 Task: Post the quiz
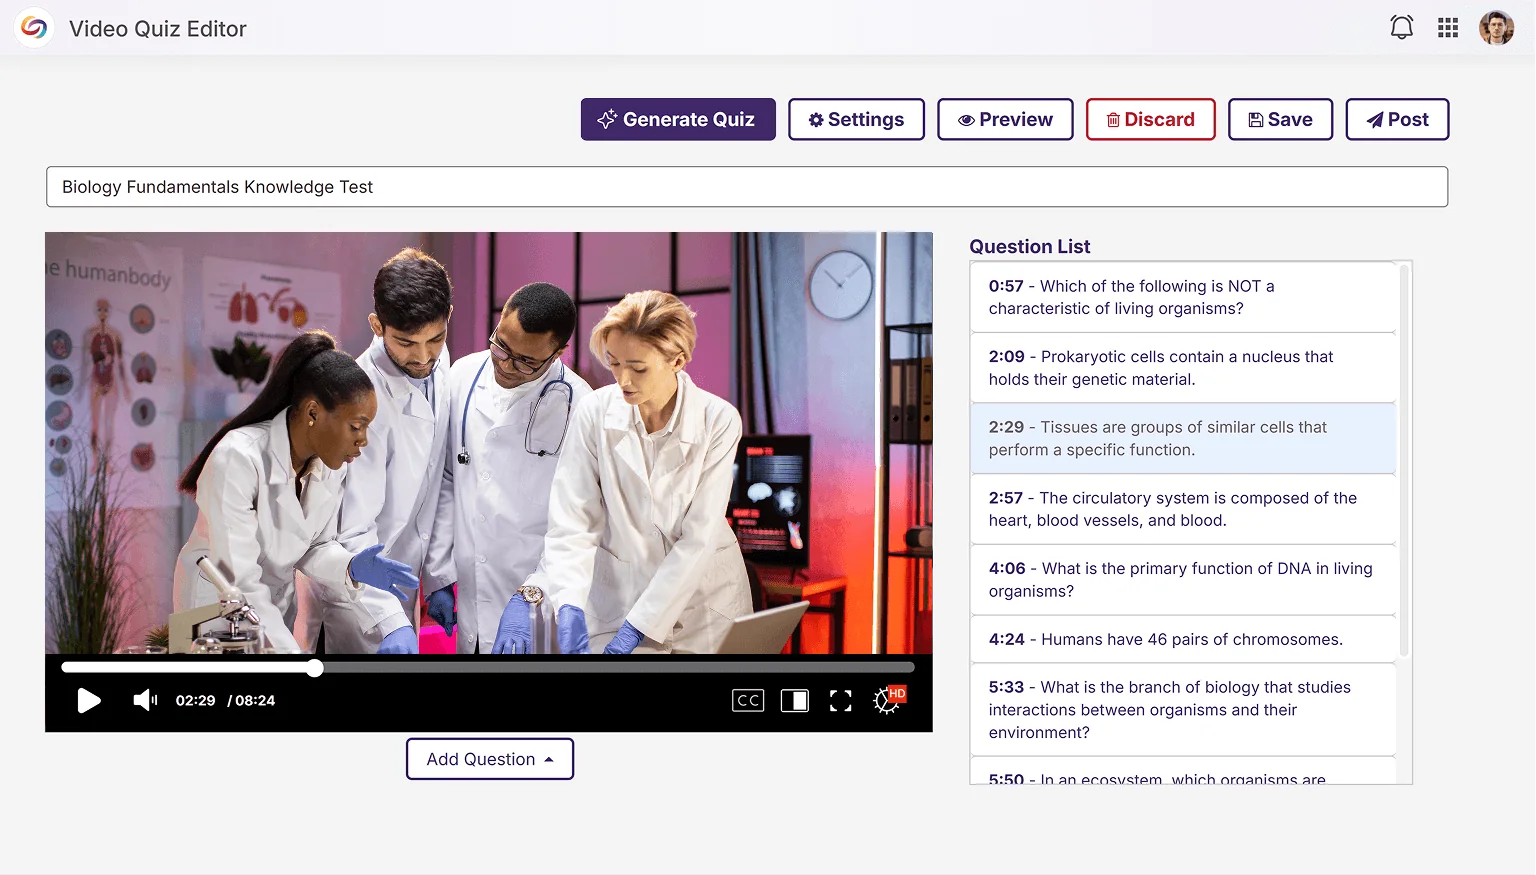pos(1397,119)
